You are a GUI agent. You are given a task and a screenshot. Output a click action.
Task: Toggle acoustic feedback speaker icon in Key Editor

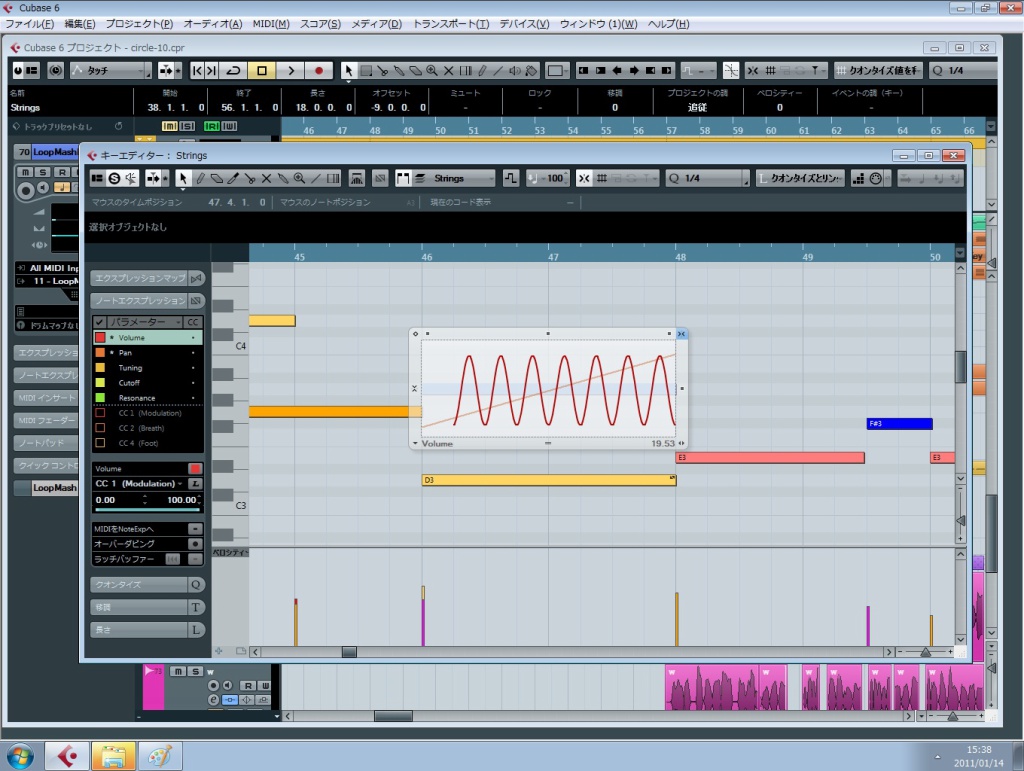(131, 178)
